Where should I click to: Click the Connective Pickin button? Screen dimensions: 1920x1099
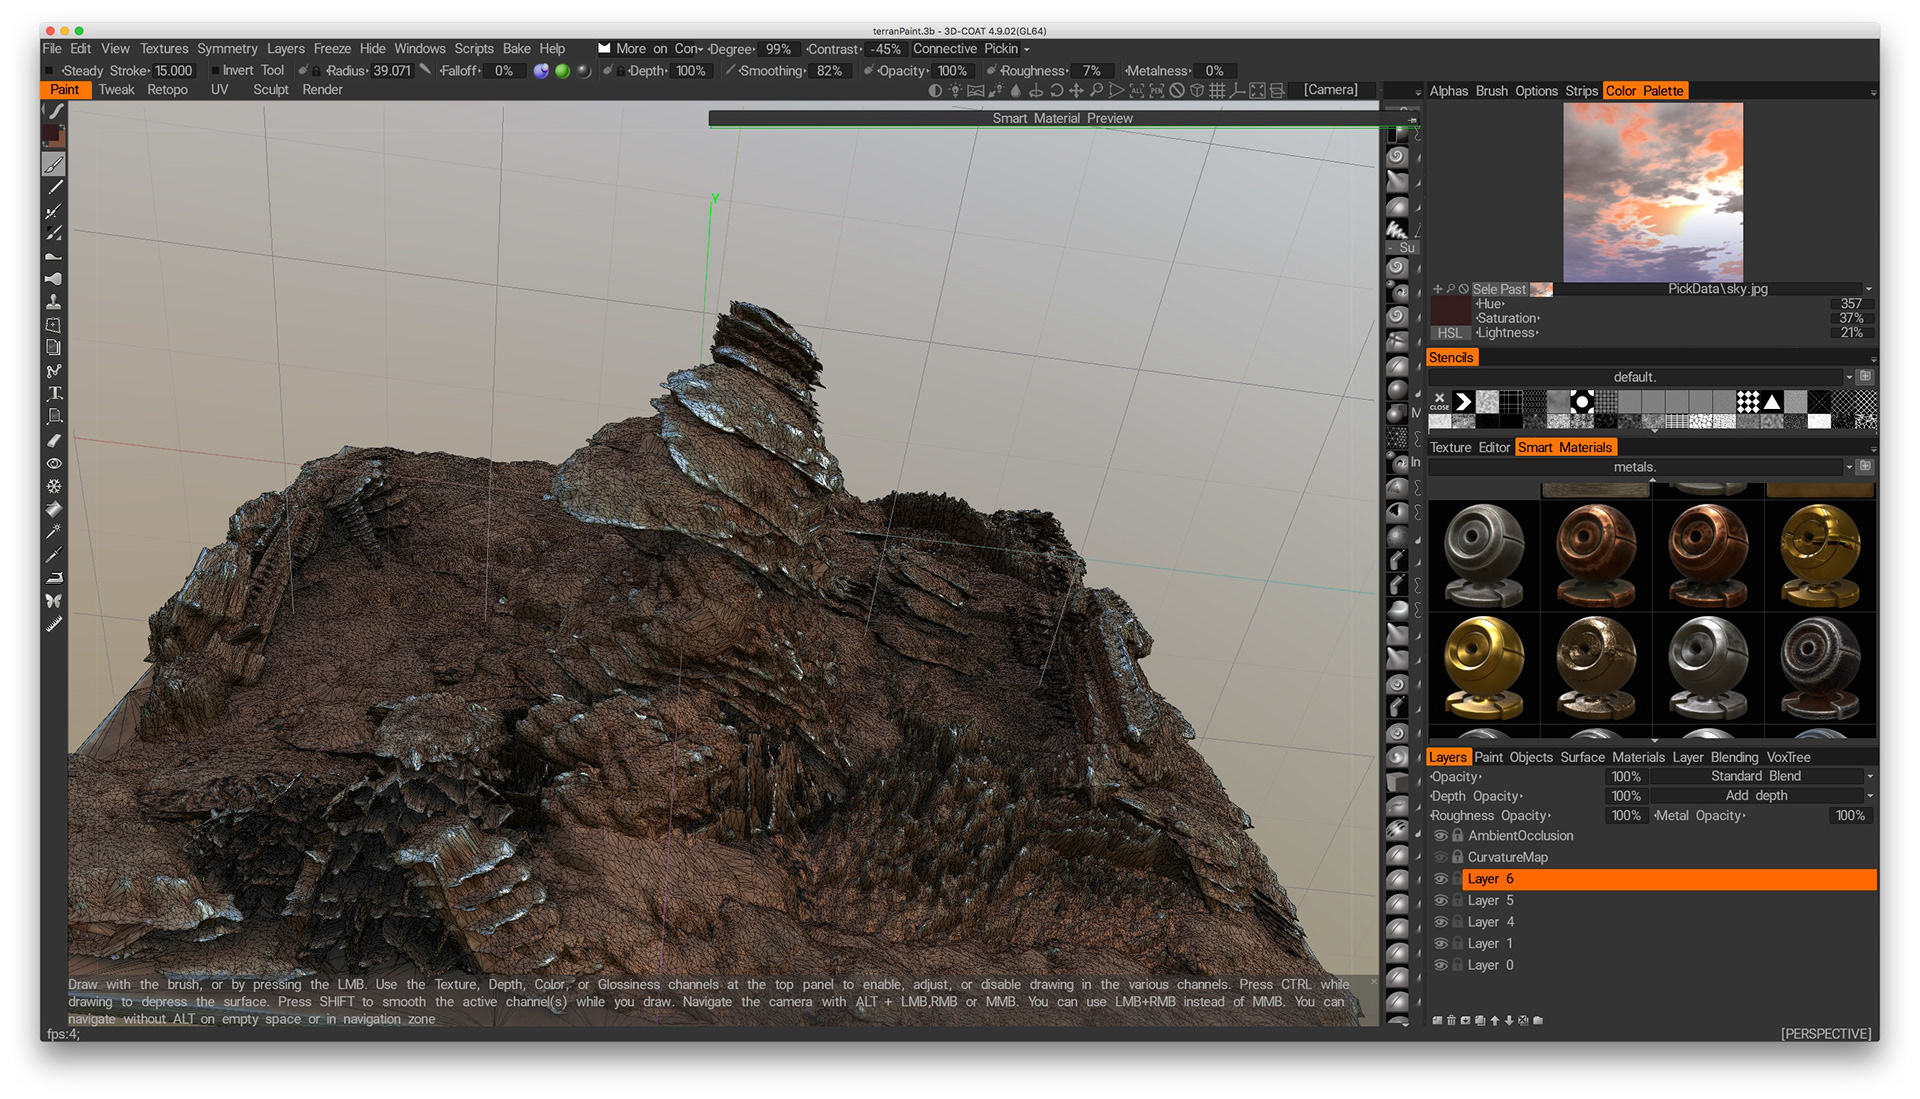coord(968,49)
